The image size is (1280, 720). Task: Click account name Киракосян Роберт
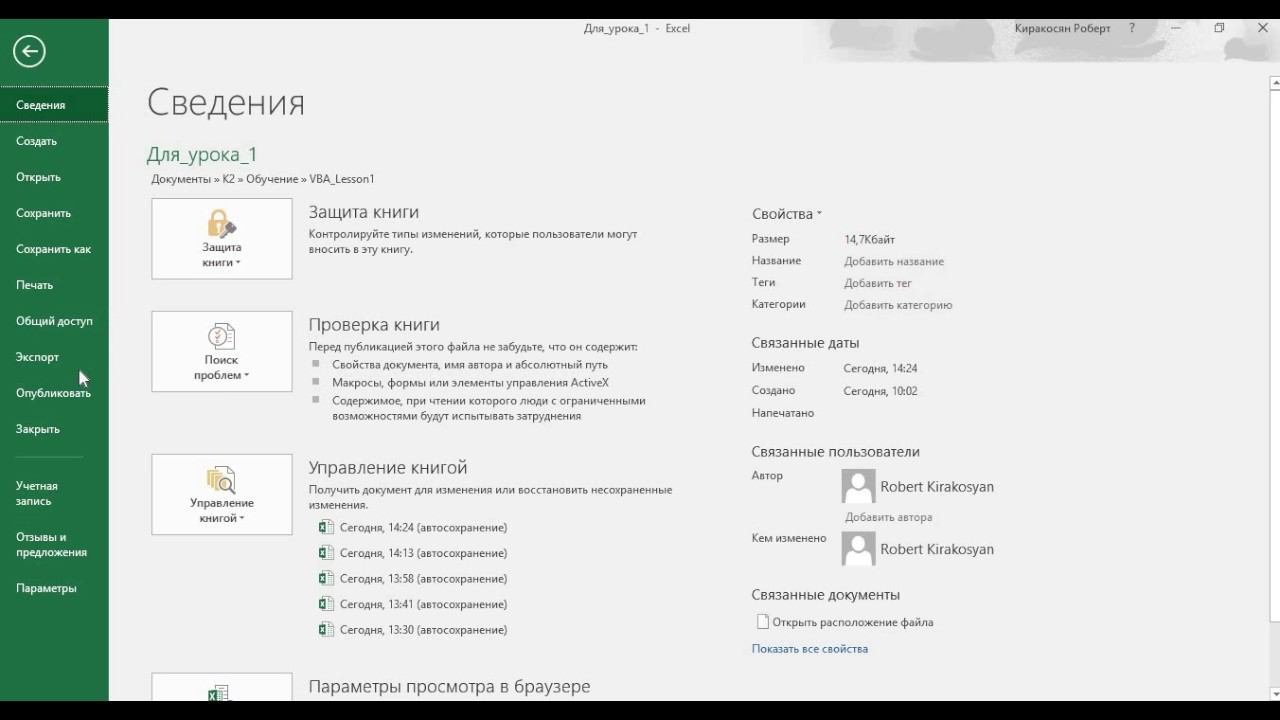coord(1062,28)
